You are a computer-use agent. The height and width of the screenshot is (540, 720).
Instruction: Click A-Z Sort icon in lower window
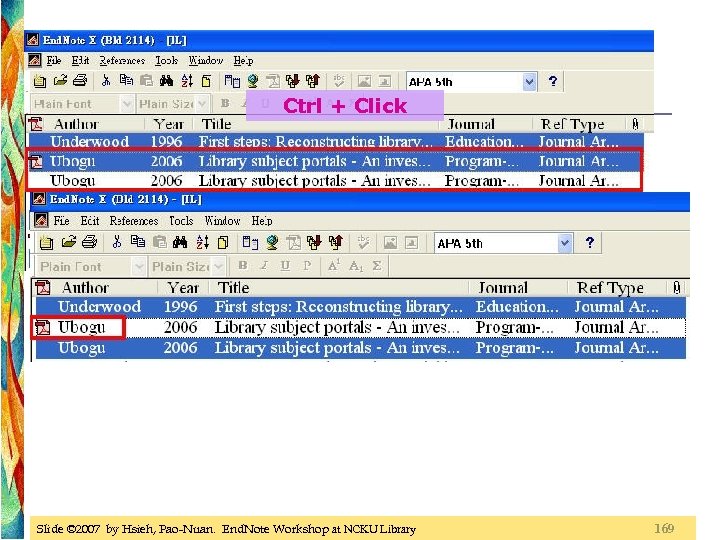tap(202, 242)
